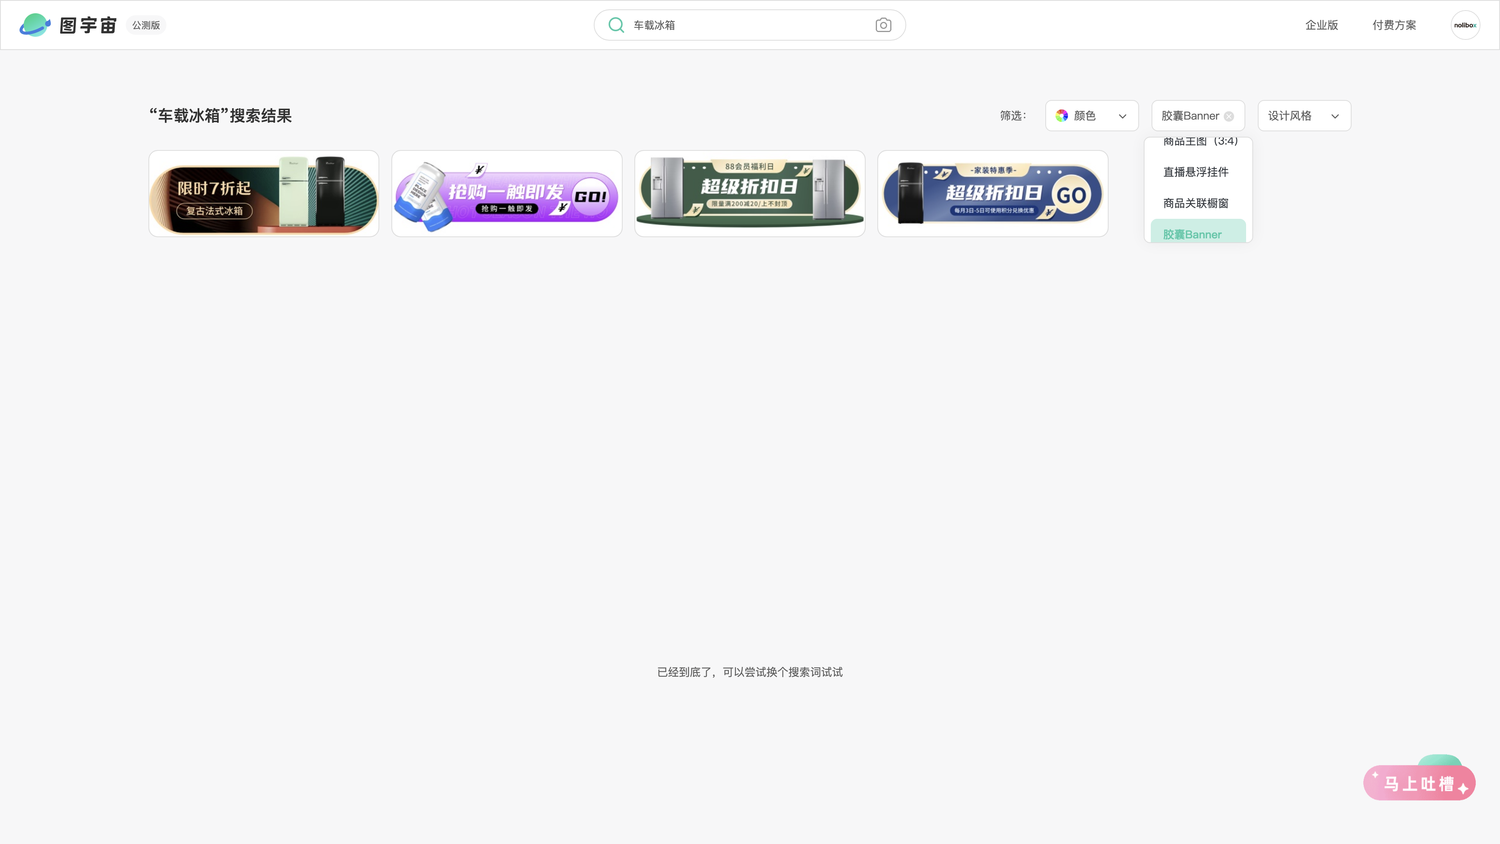Expand the 设计风格 dropdown
The height and width of the screenshot is (844, 1500).
pyautogui.click(x=1304, y=116)
